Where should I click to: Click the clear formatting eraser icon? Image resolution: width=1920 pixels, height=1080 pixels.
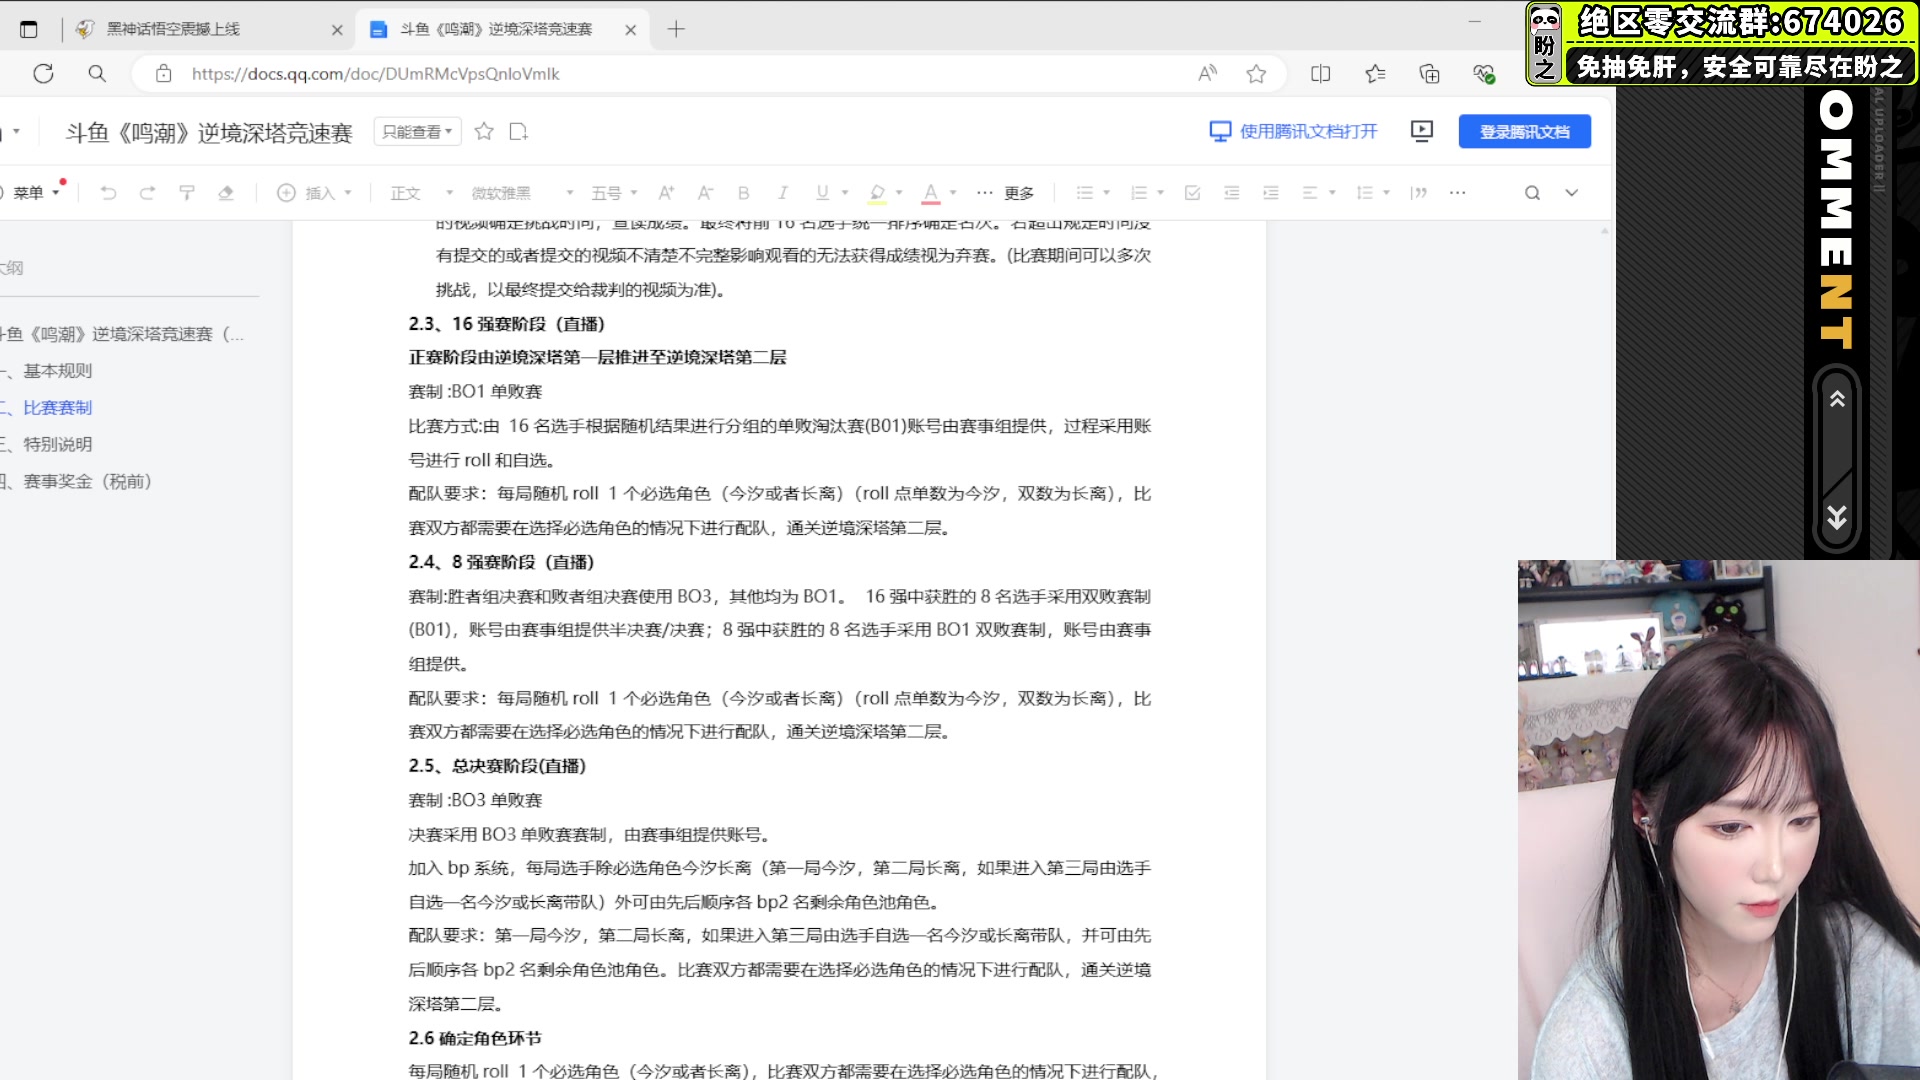(x=226, y=193)
